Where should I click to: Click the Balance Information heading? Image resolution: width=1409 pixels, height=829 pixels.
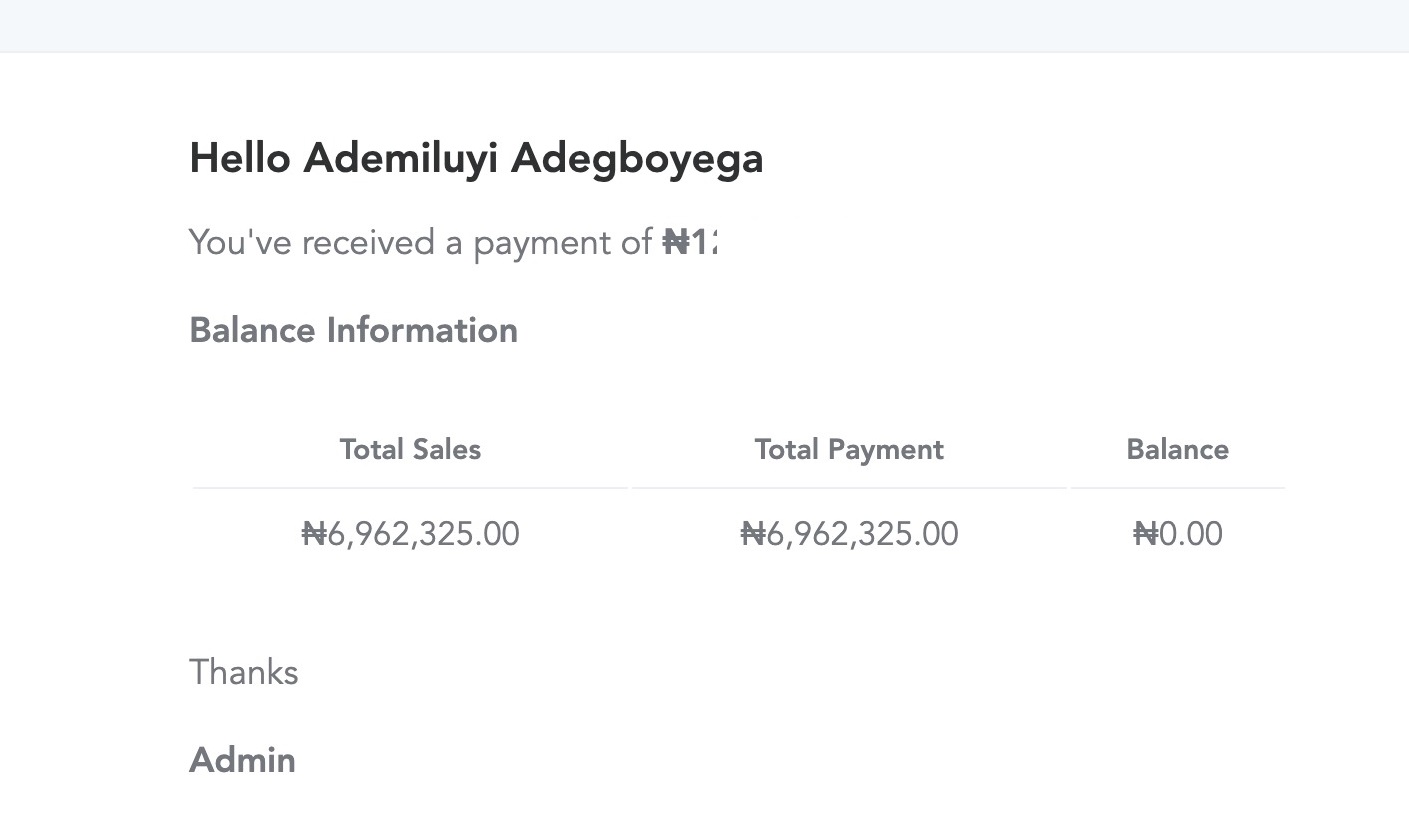point(353,330)
